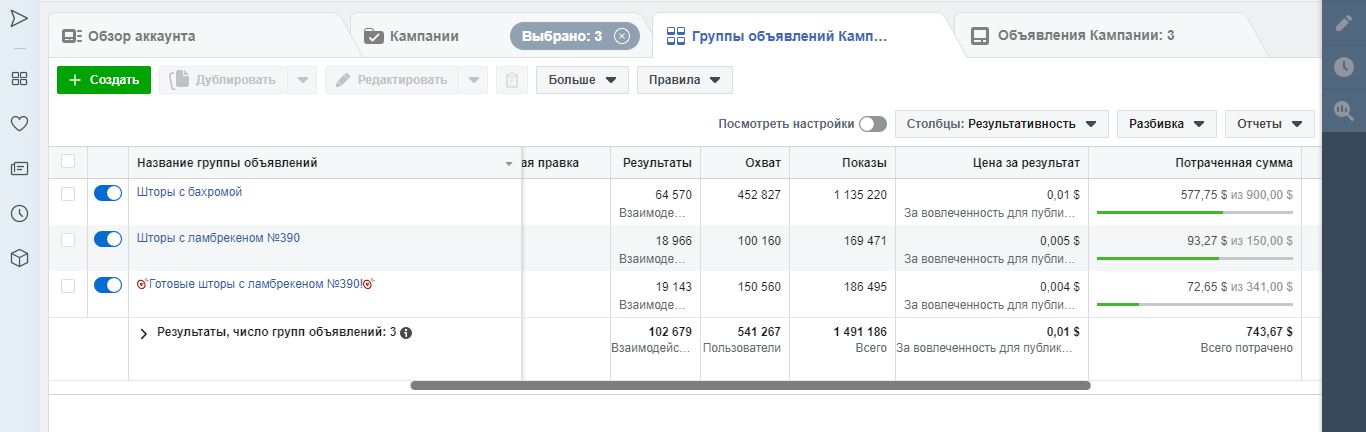1366x432 pixels.
Task: Click the delete clipboard icon button
Action: 512,80
